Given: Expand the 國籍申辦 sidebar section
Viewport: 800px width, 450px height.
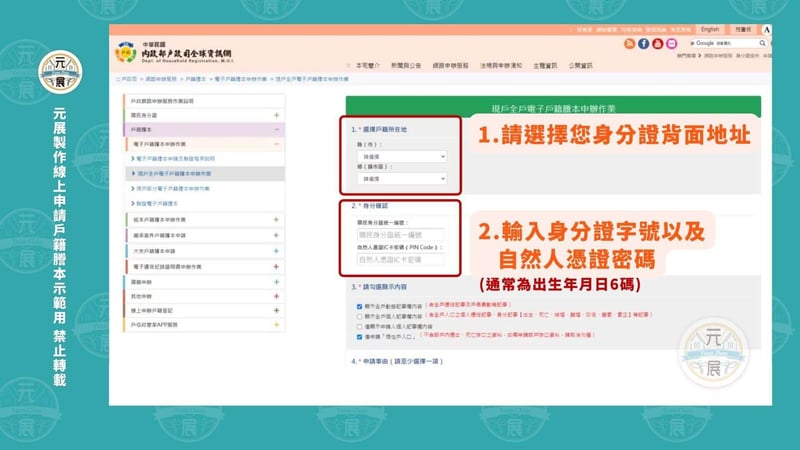Looking at the screenshot, I should (276, 282).
